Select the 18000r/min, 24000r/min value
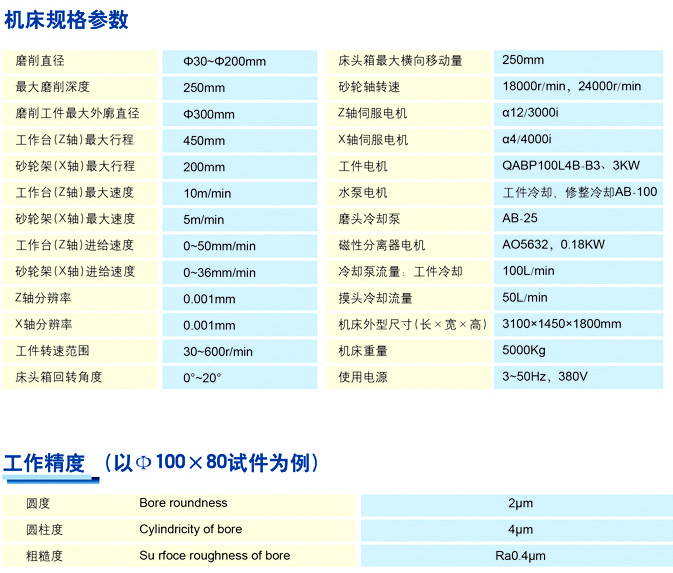This screenshot has height=573, width=673. point(571,86)
